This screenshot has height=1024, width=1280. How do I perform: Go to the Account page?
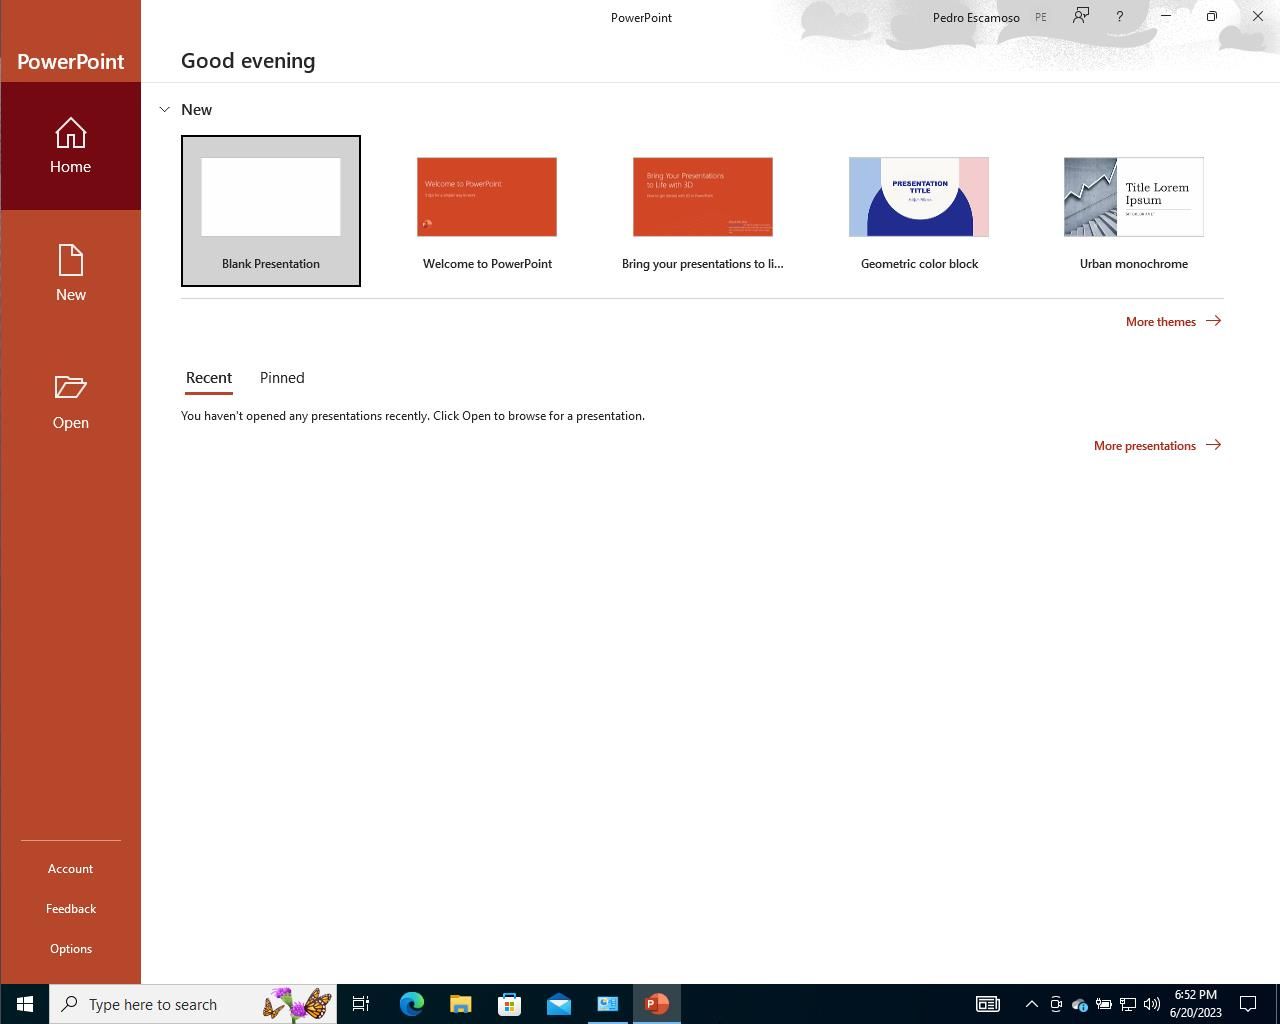tap(70, 868)
